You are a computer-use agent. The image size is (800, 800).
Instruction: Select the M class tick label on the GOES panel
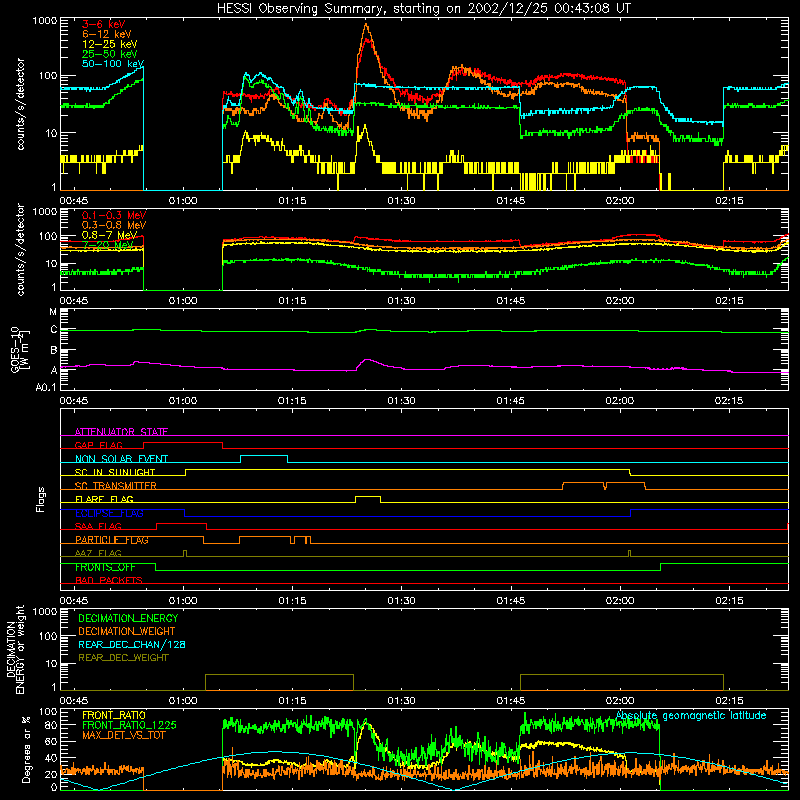53,312
